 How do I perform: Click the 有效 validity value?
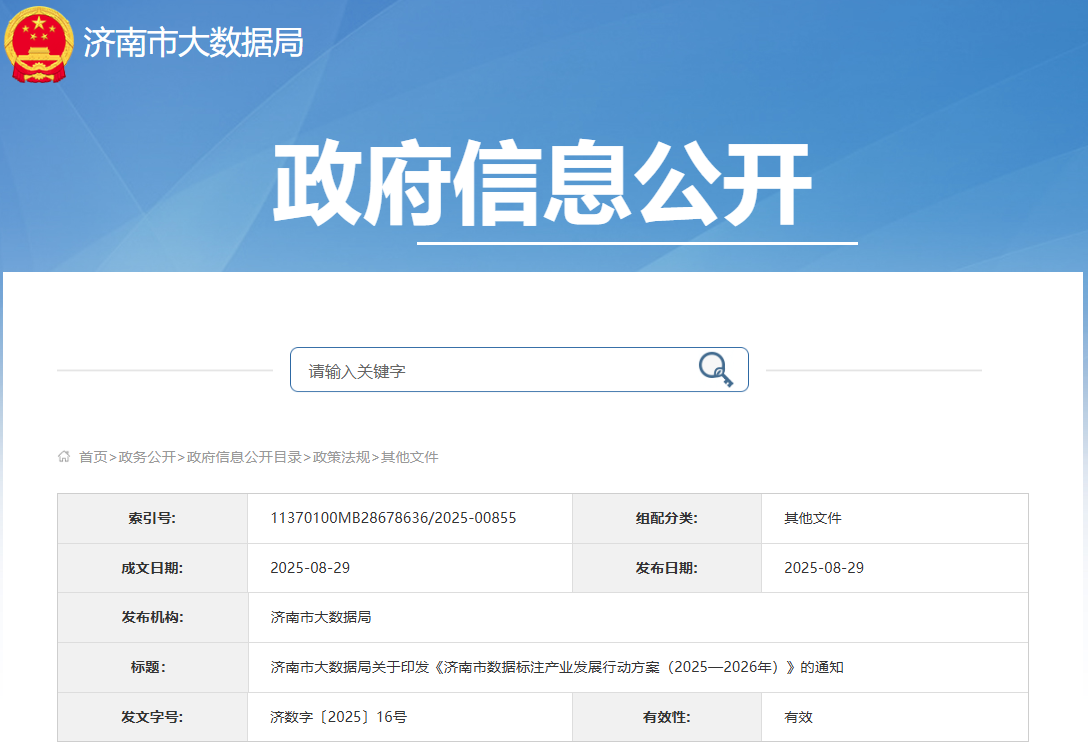pyautogui.click(x=798, y=717)
